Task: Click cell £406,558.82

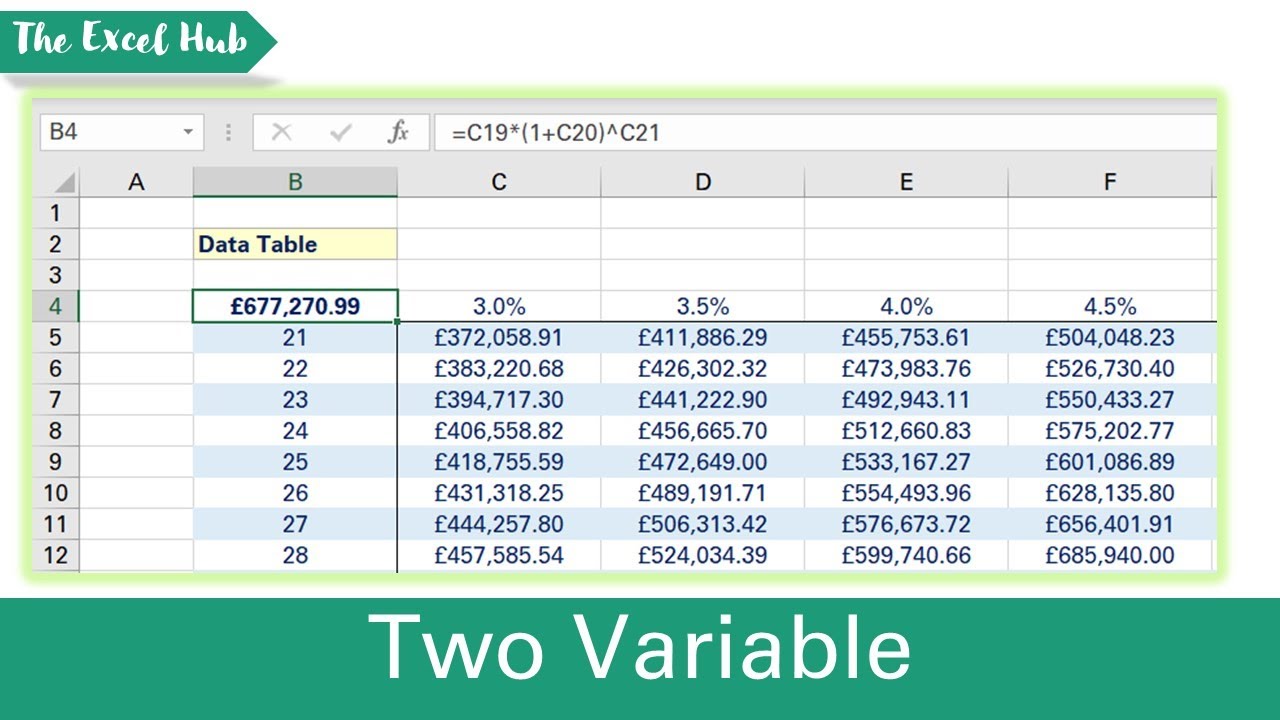Action: 499,431
